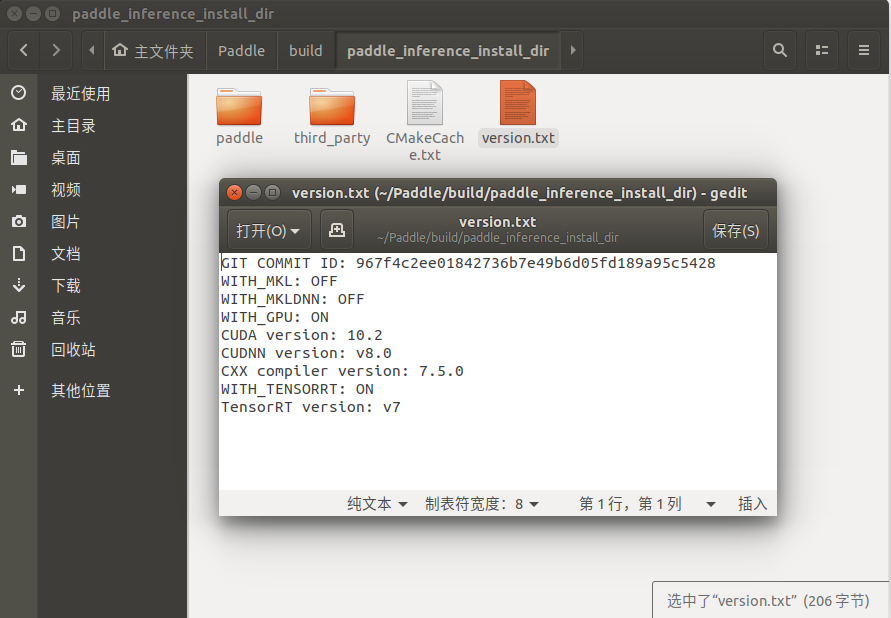The width and height of the screenshot is (891, 618).
Task: Click the TensorRT version: v7 line
Action: coord(311,407)
